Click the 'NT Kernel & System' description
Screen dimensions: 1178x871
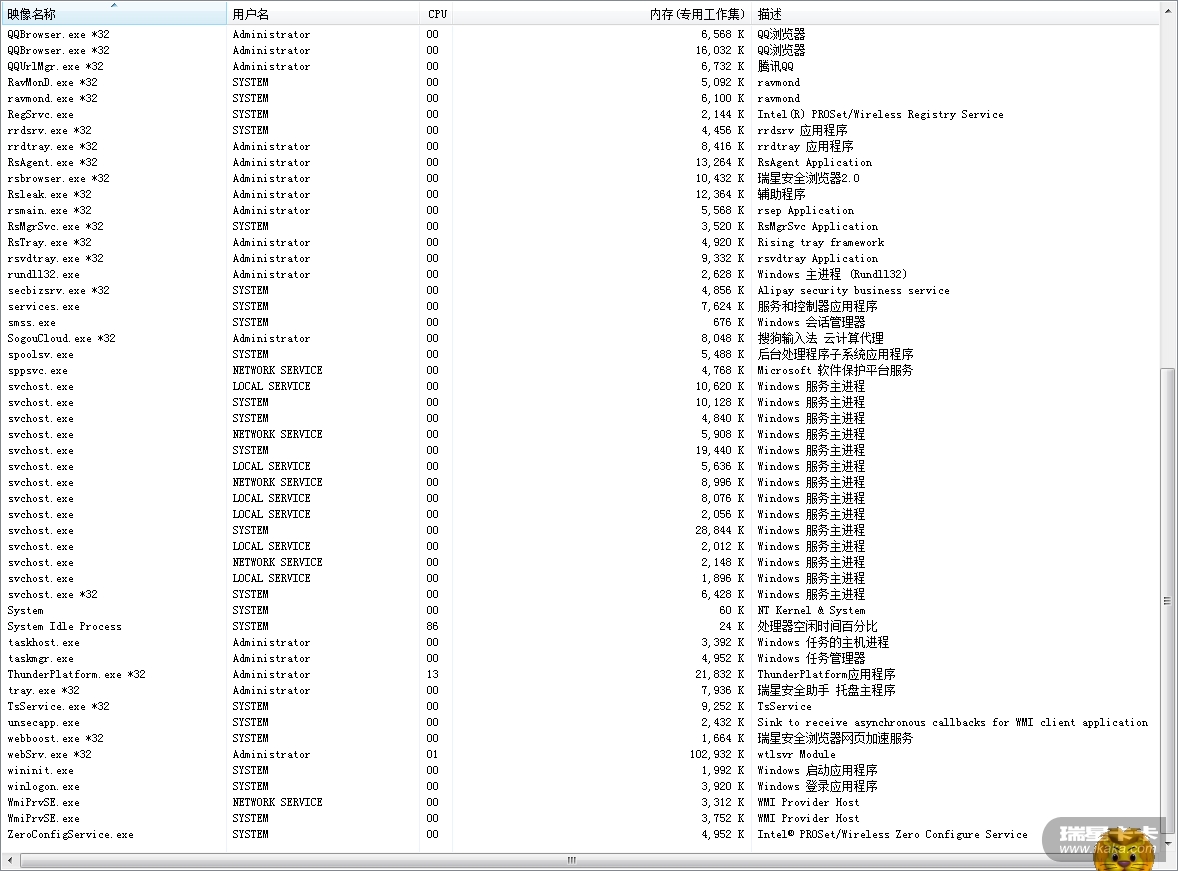[x=811, y=610]
